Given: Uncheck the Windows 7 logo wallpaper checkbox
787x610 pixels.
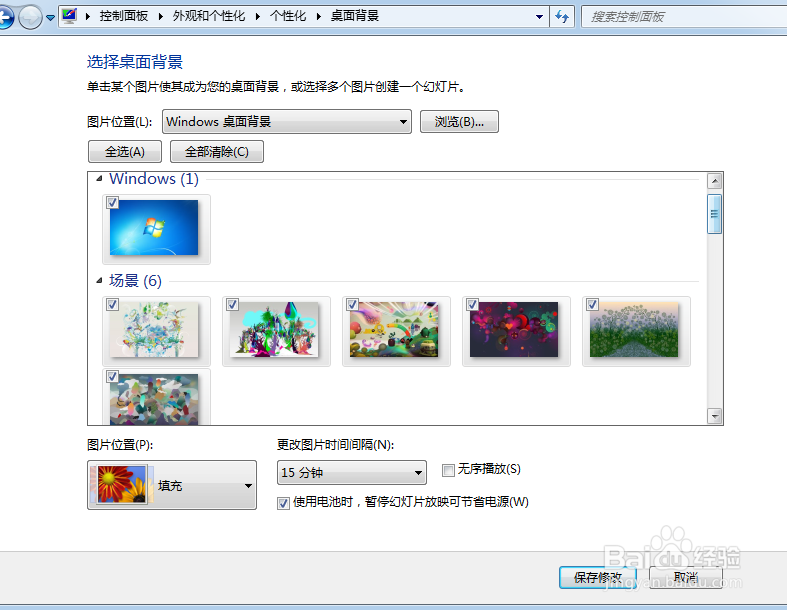Looking at the screenshot, I should [112, 202].
